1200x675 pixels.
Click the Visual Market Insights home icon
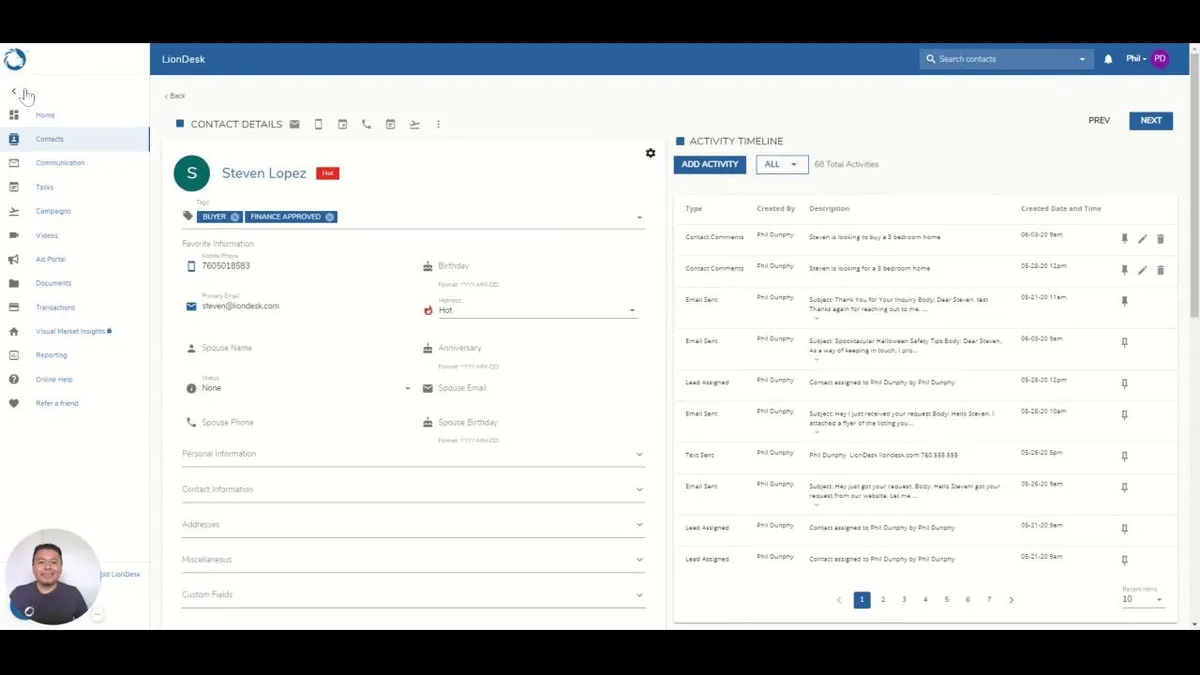14,331
